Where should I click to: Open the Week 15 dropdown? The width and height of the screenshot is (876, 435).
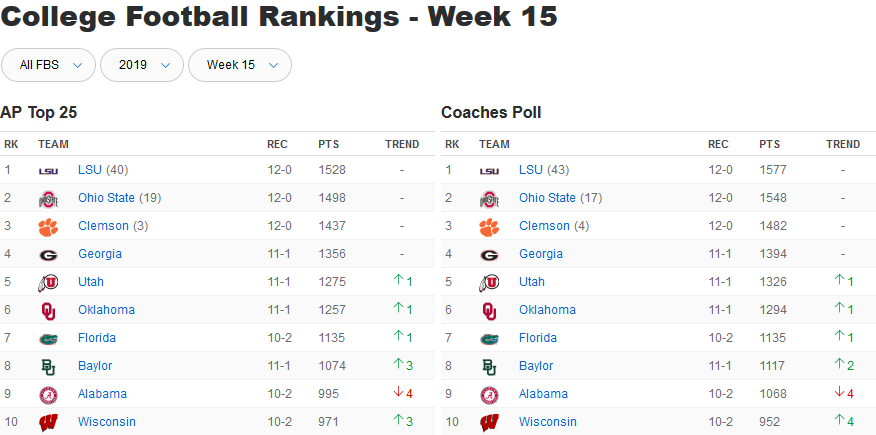(239, 65)
